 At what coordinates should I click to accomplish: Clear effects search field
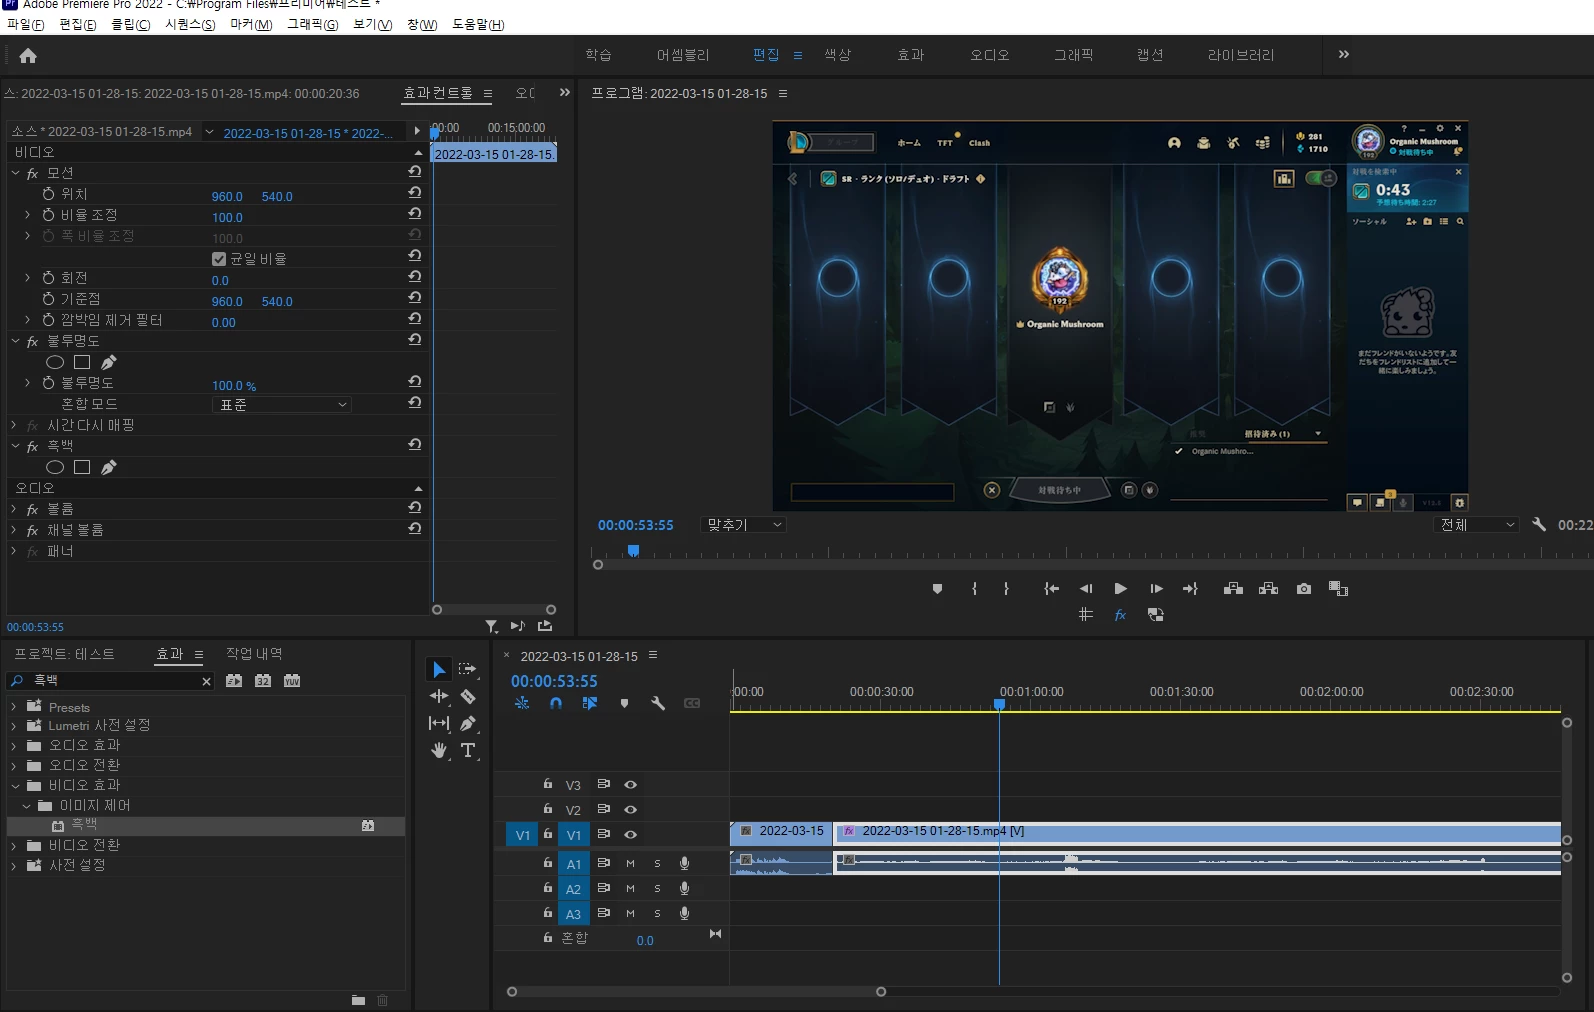pyautogui.click(x=206, y=681)
